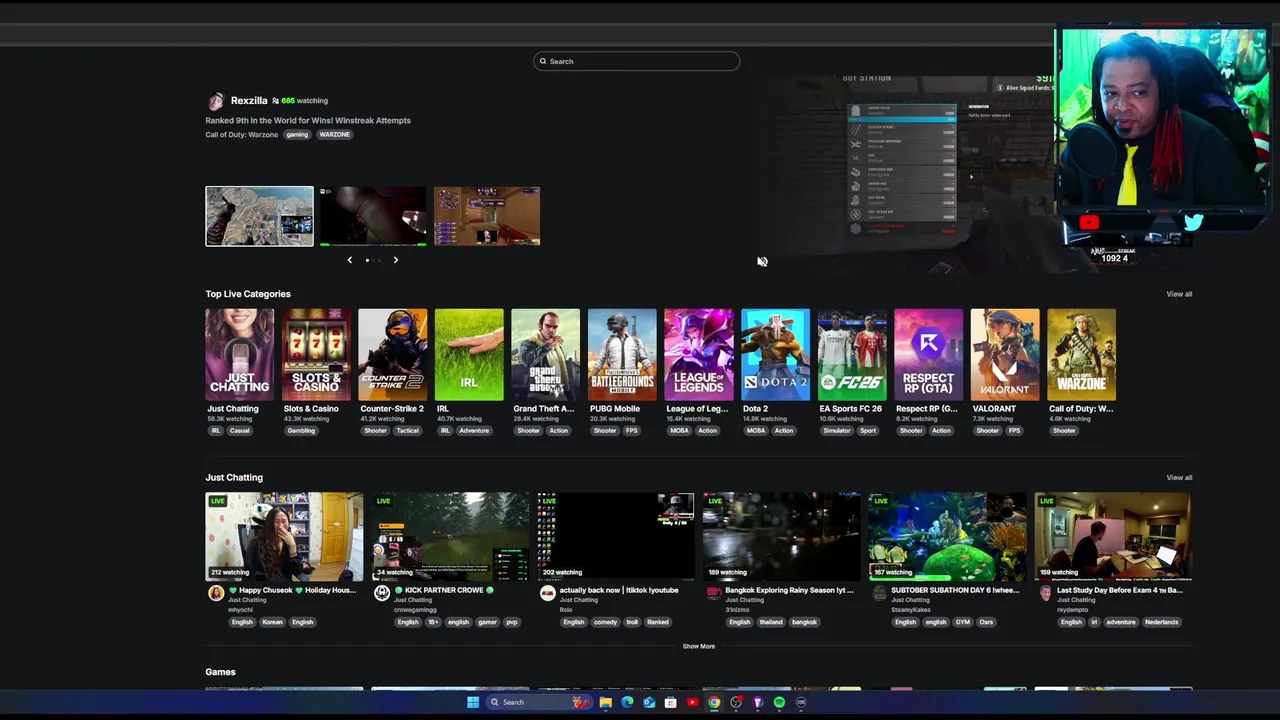Open the Grand Theft Auto category cover
Screen dimensions: 1280x720
click(x=546, y=355)
